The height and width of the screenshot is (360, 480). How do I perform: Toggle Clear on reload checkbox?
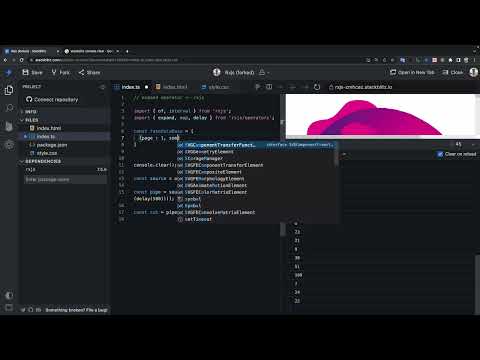[x=440, y=154]
